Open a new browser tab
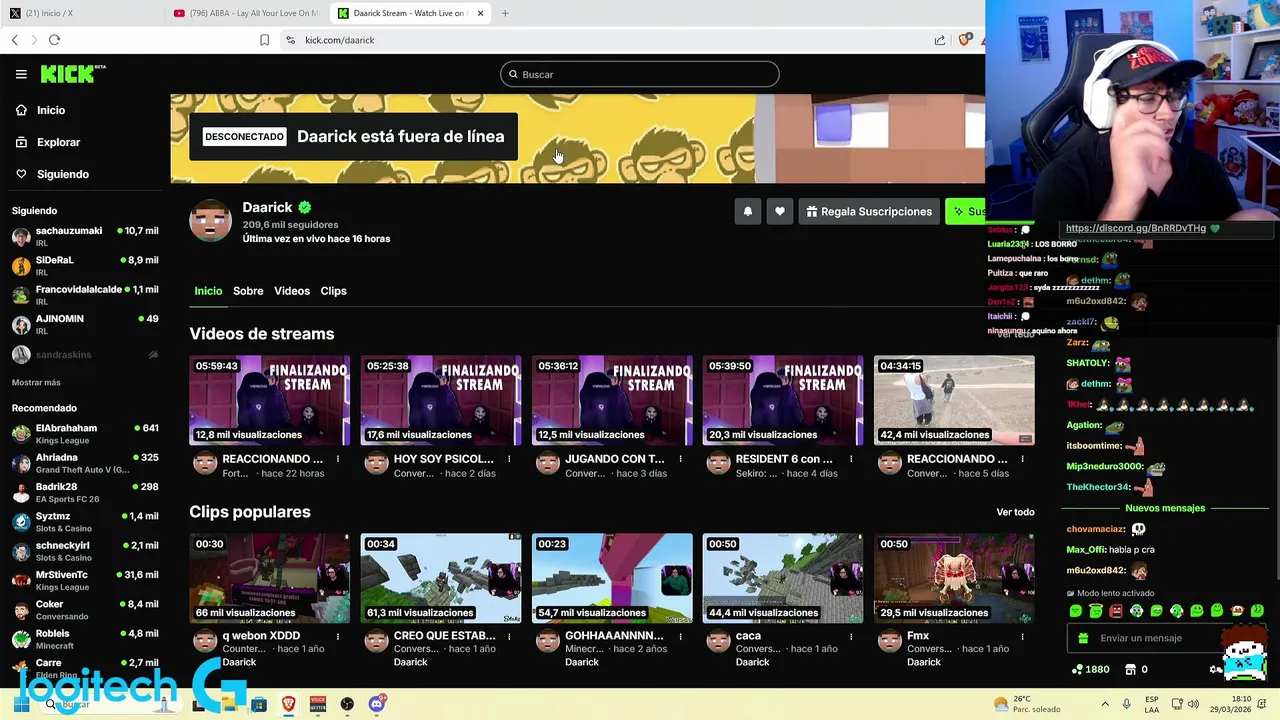This screenshot has height=720, width=1280. click(505, 13)
